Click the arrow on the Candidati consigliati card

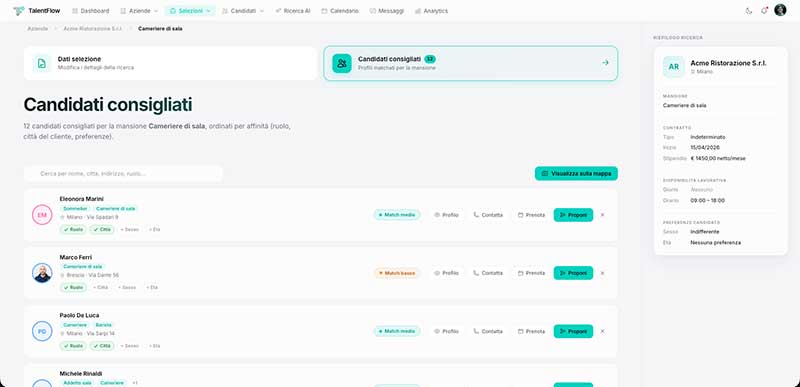[605, 63]
